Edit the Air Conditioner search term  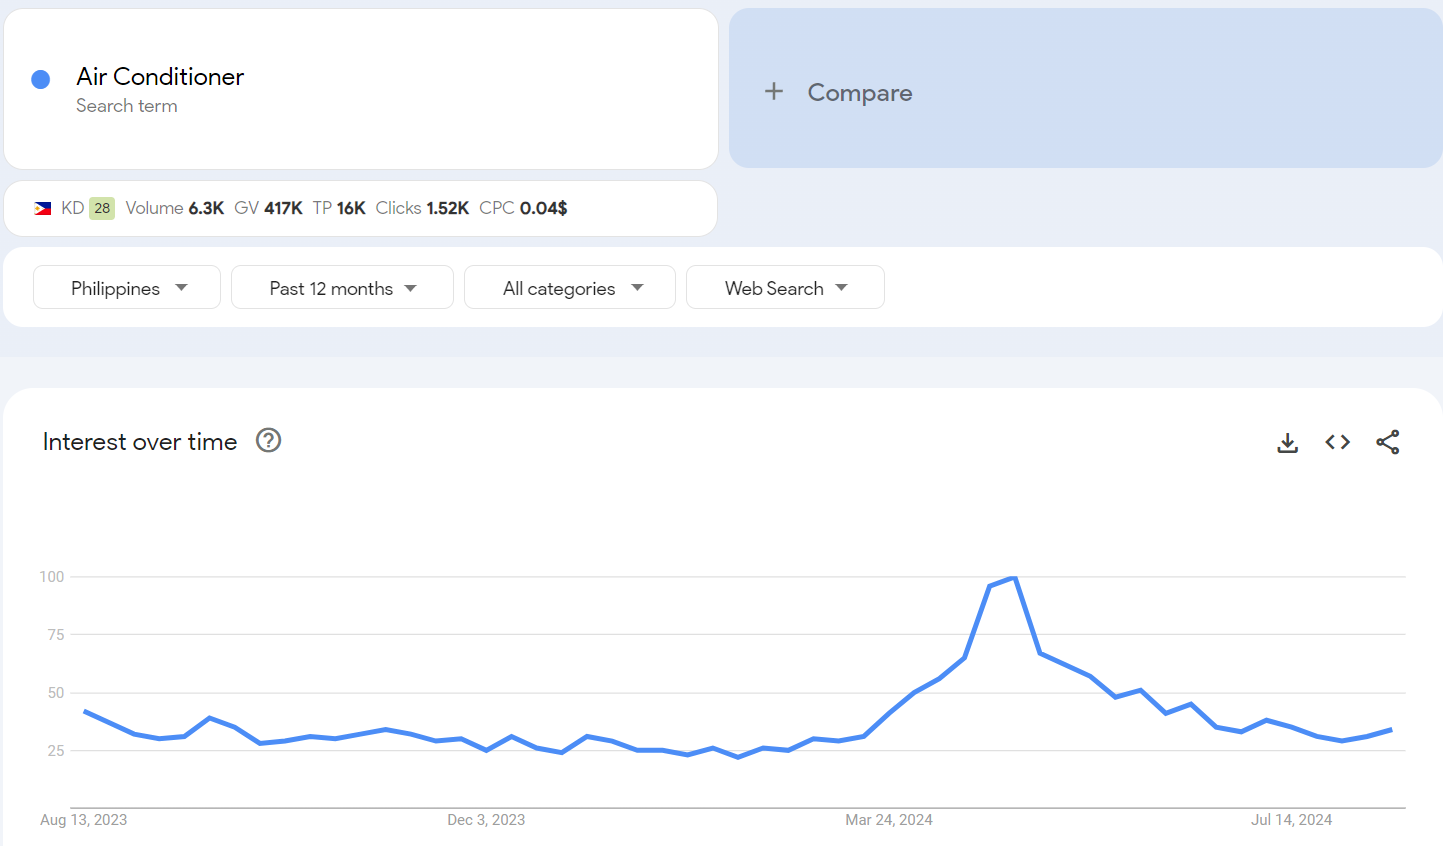[160, 77]
